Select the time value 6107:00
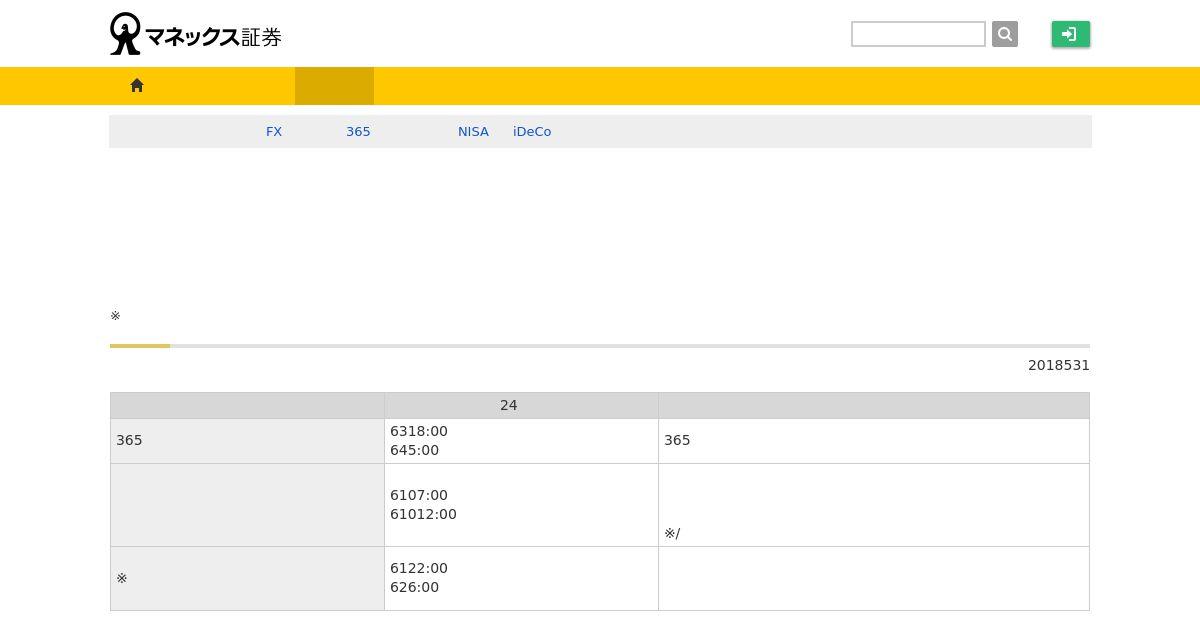1200x630 pixels. point(419,495)
